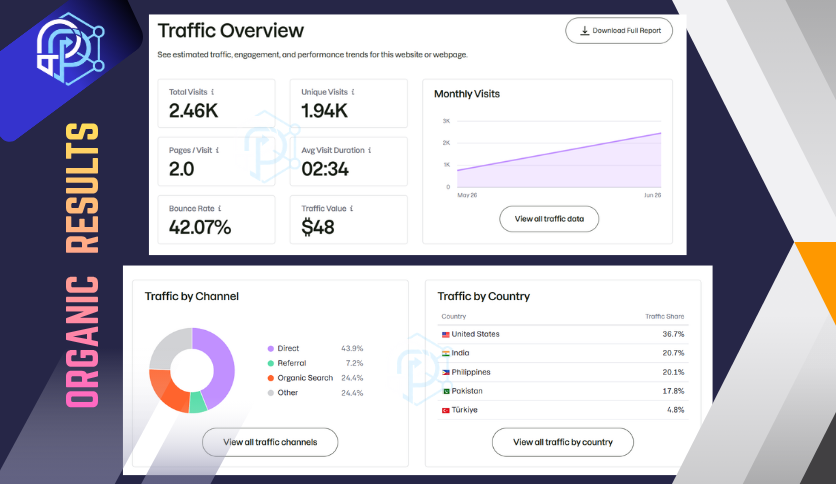Click the Direct channel label
The width and height of the screenshot is (836, 484).
(288, 349)
